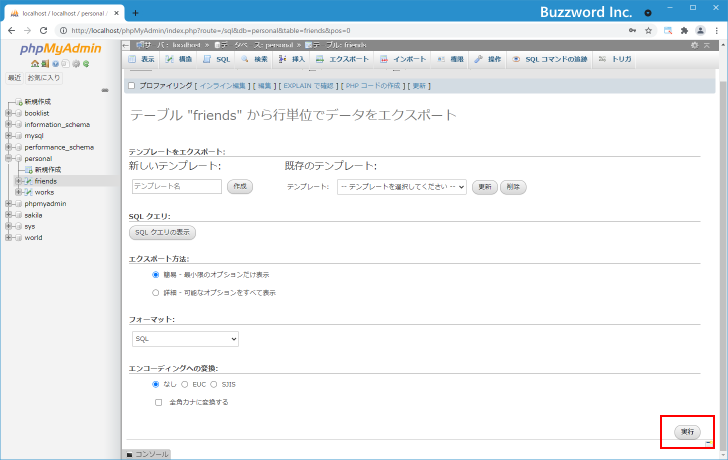Open the エクスポート tab
Image resolution: width=728 pixels, height=460 pixels.
click(x=342, y=59)
